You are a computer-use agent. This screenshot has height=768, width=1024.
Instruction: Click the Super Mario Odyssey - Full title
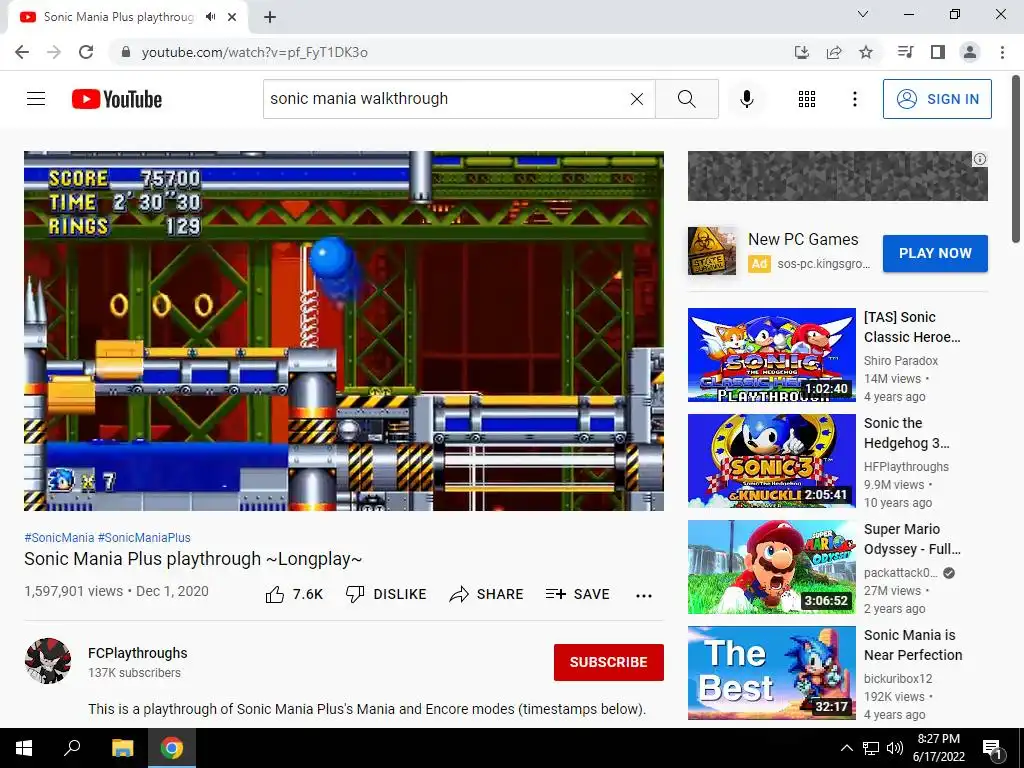pos(912,539)
